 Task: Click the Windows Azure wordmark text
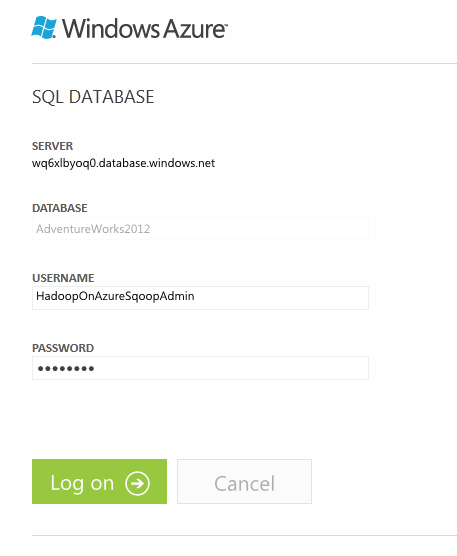(145, 28)
